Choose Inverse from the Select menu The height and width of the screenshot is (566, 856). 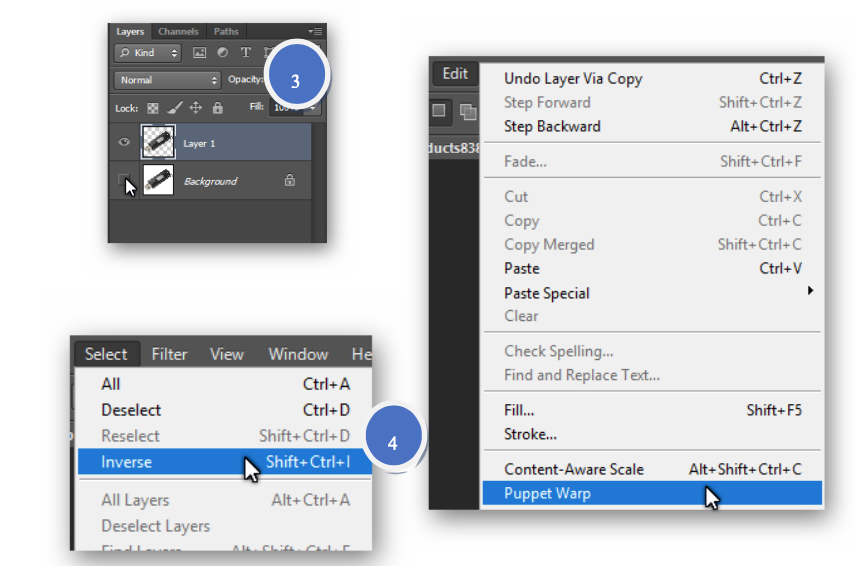pos(126,462)
